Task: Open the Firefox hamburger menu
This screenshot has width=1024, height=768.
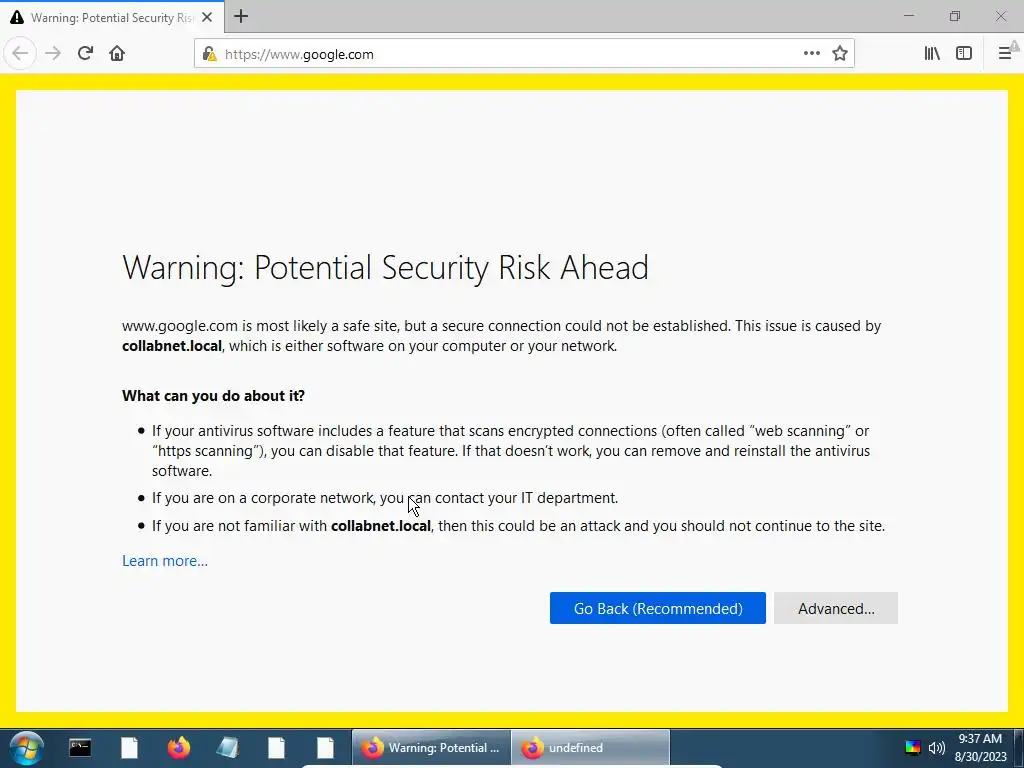Action: (1006, 54)
